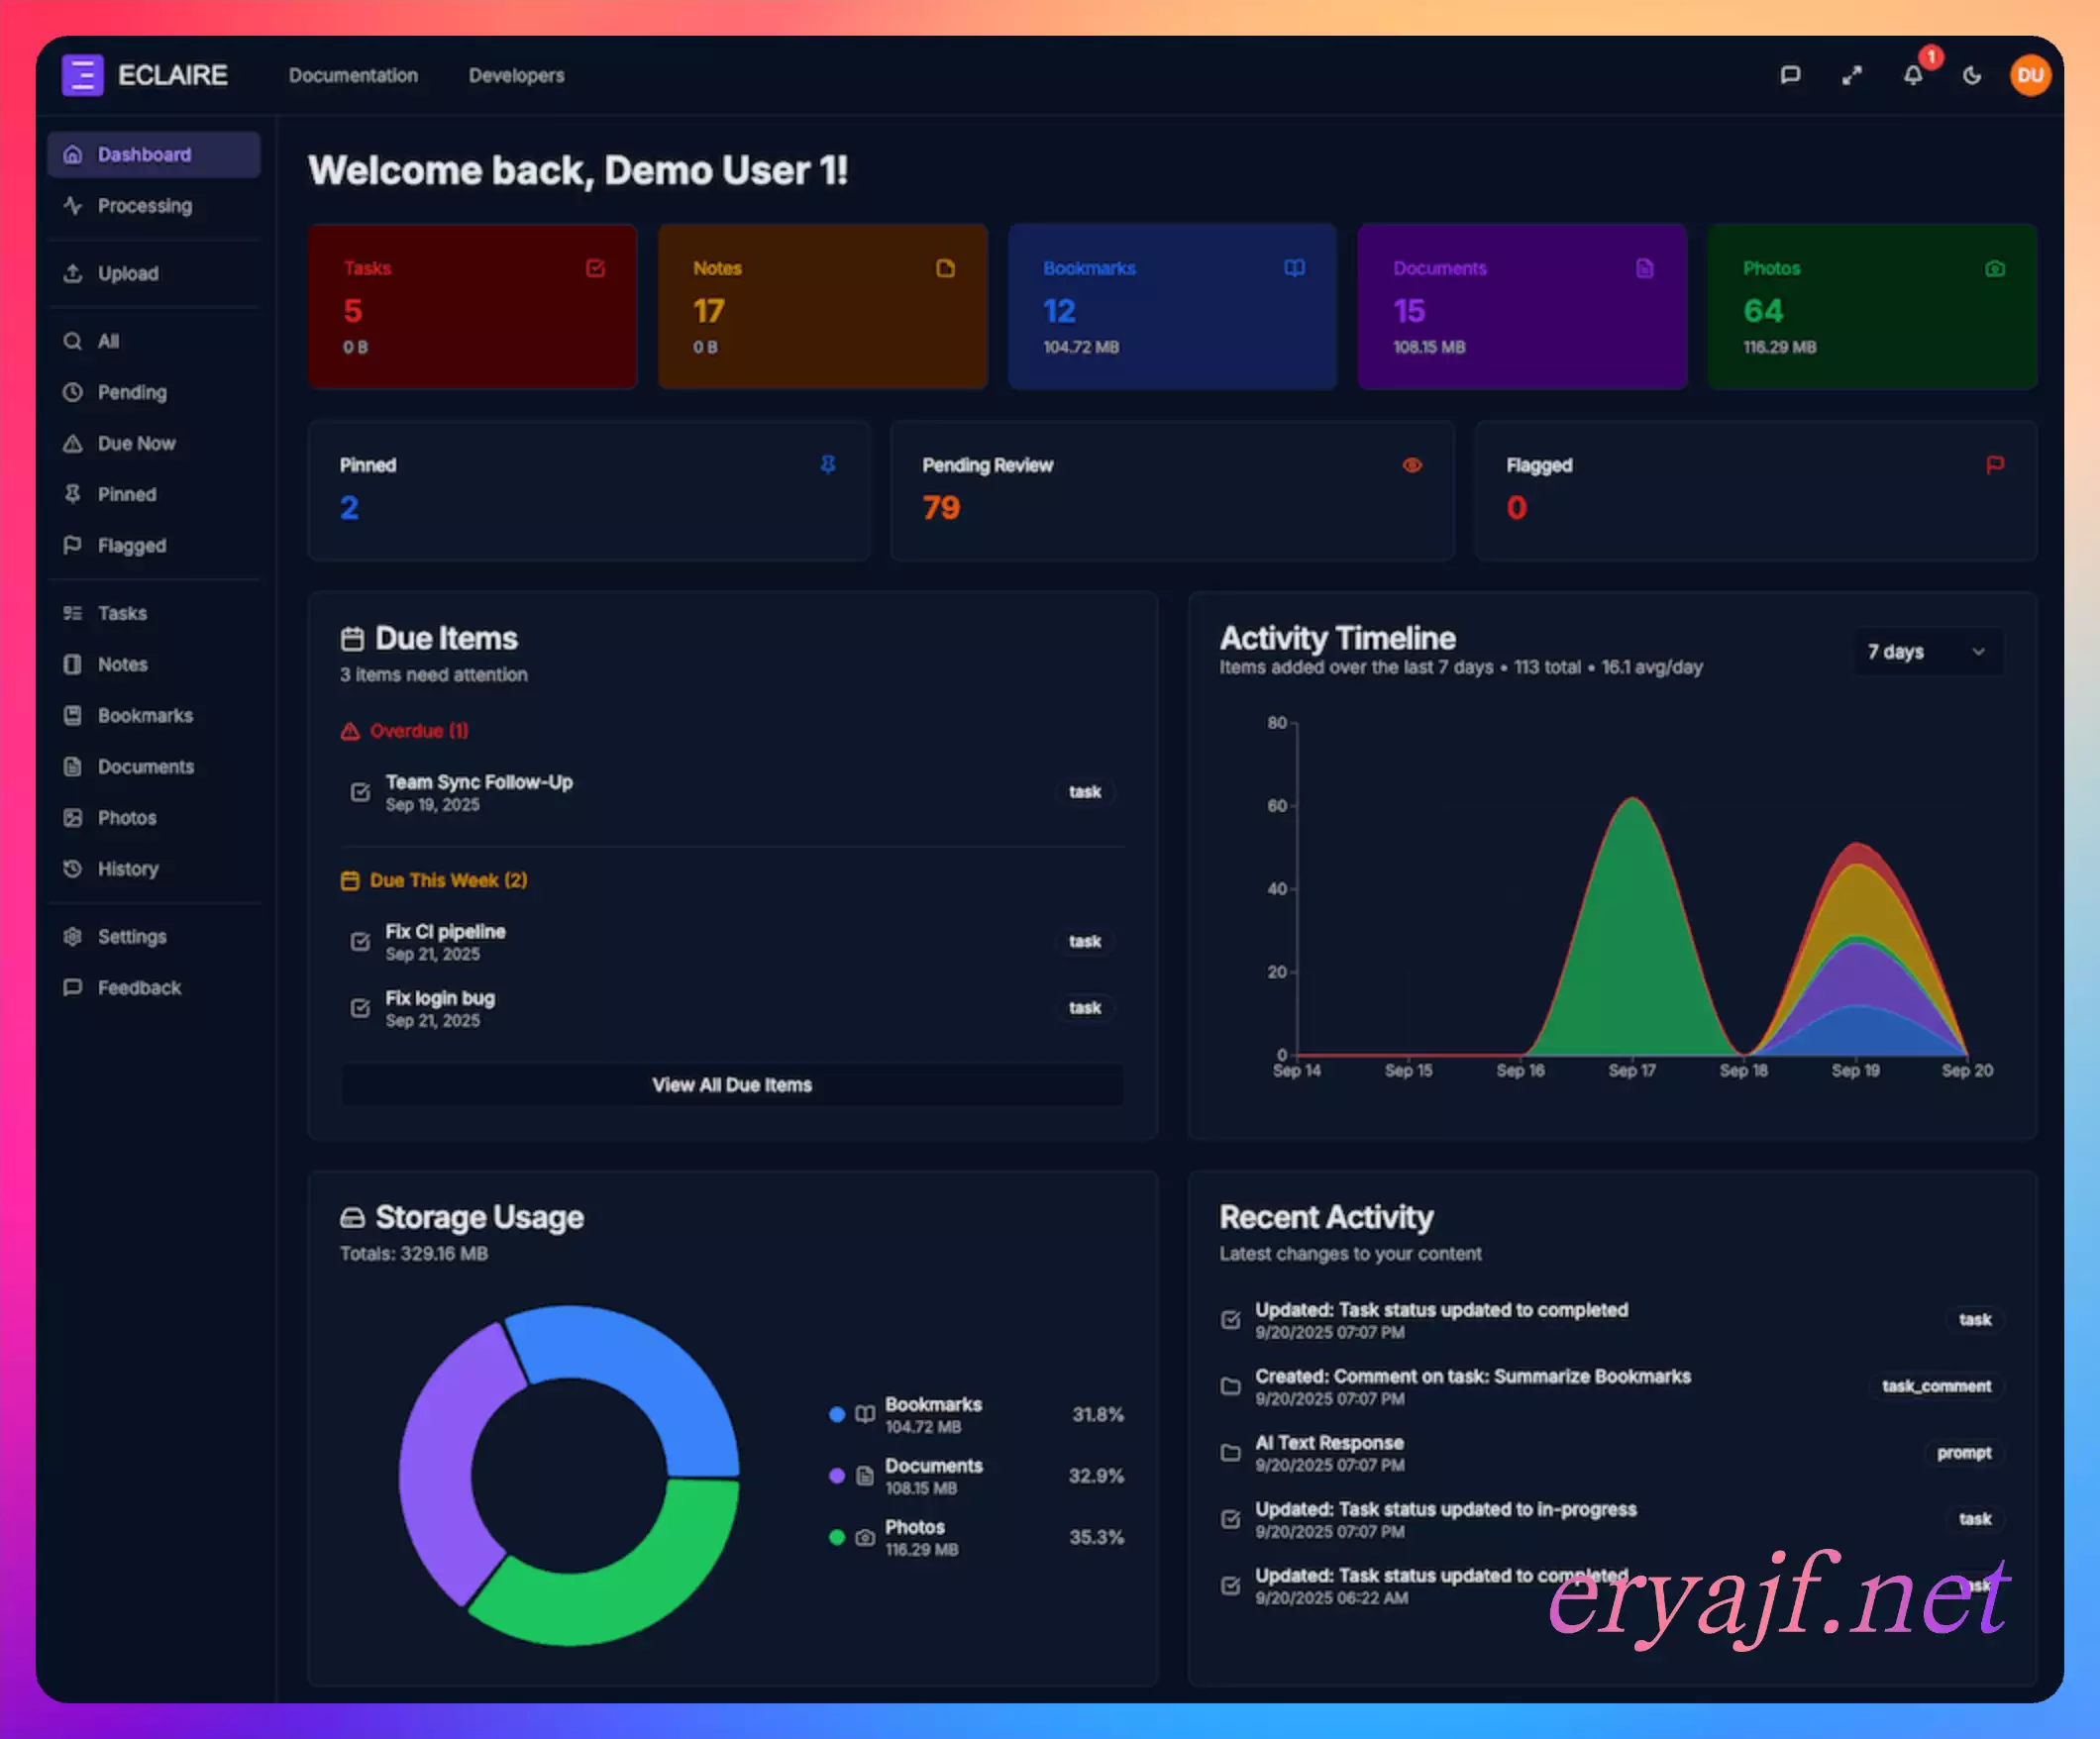Click the pin icon on Pinned card
The height and width of the screenshot is (1739, 2100).
point(828,465)
